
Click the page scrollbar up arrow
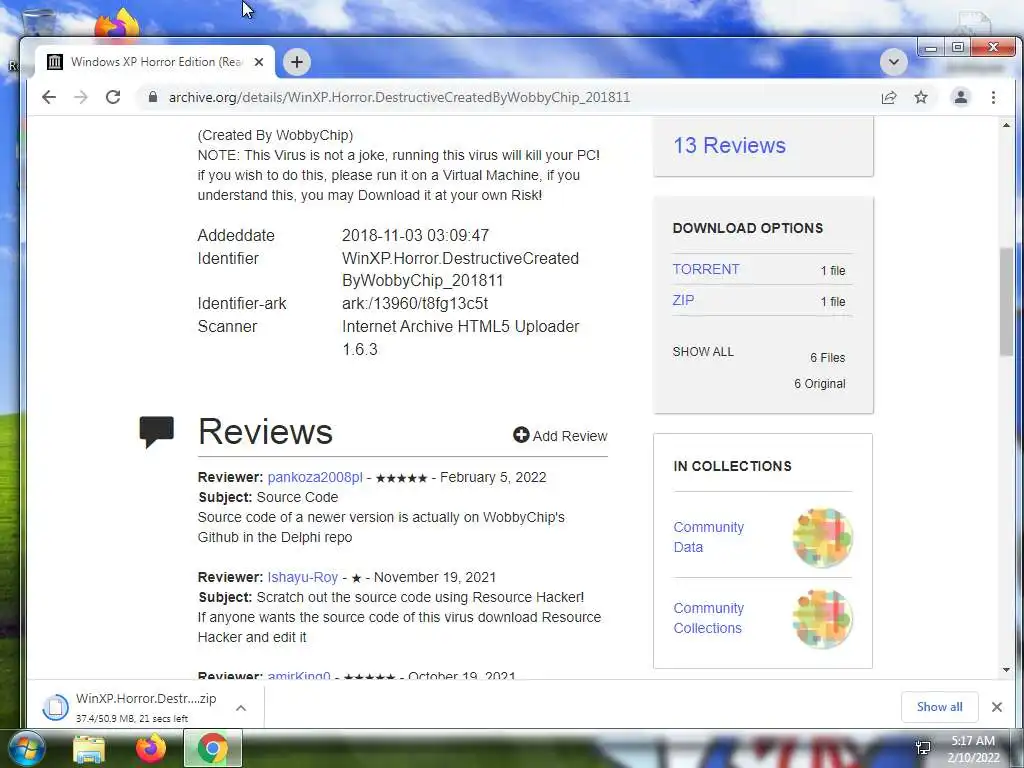click(1006, 125)
